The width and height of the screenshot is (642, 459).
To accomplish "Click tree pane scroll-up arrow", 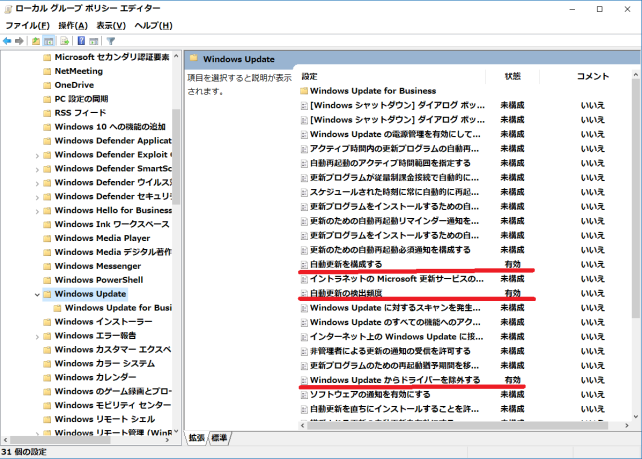I will (176, 56).
